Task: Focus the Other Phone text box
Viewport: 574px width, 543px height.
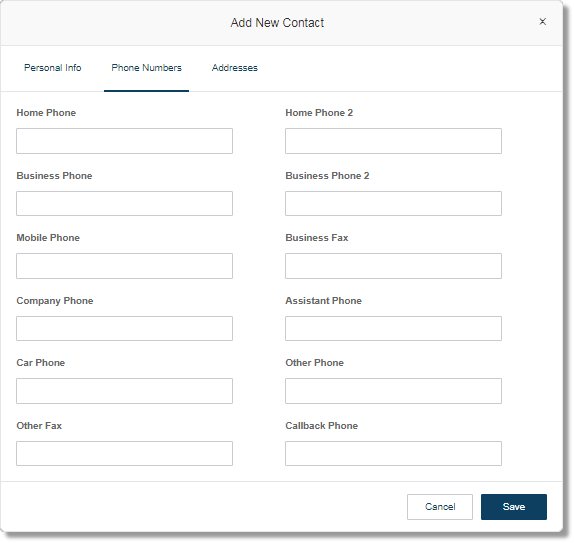Action: coord(394,391)
